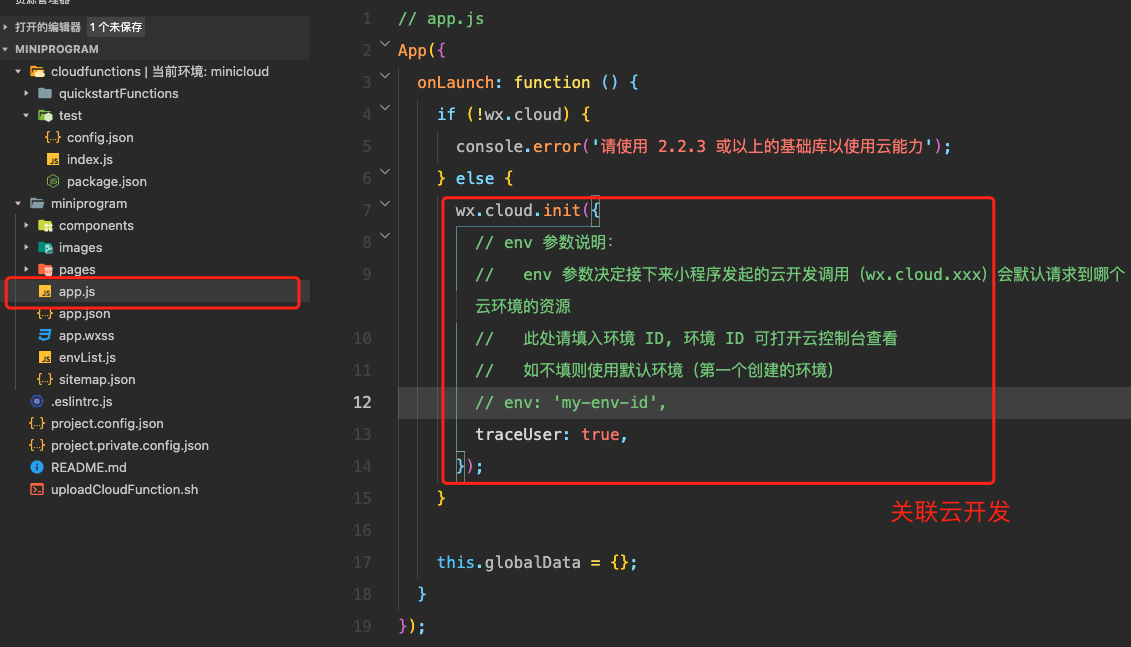Click the app.wxss stylesheet icon
The width and height of the screenshot is (1131, 647).
point(45,335)
